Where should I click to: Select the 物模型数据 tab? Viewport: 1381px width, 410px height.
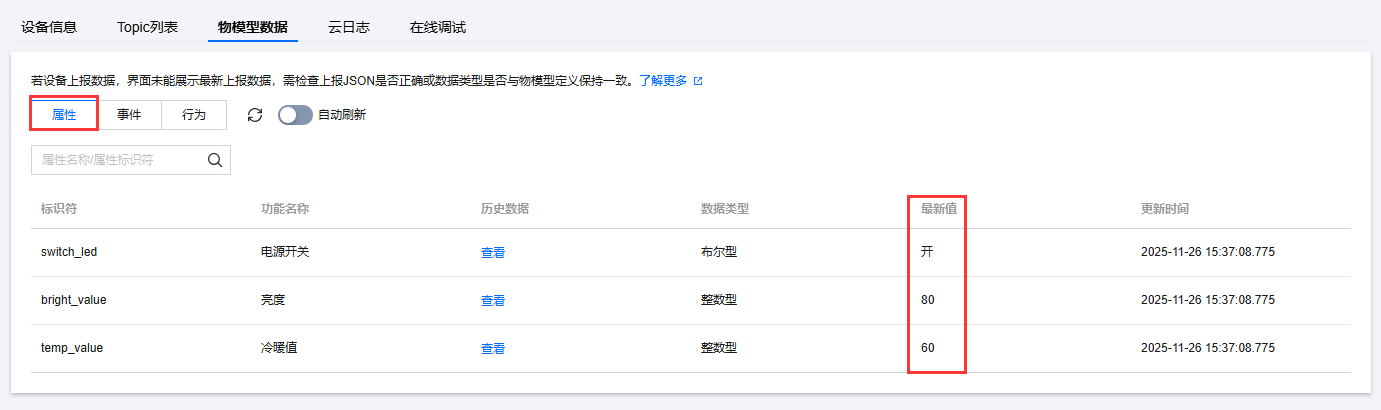tap(252, 27)
